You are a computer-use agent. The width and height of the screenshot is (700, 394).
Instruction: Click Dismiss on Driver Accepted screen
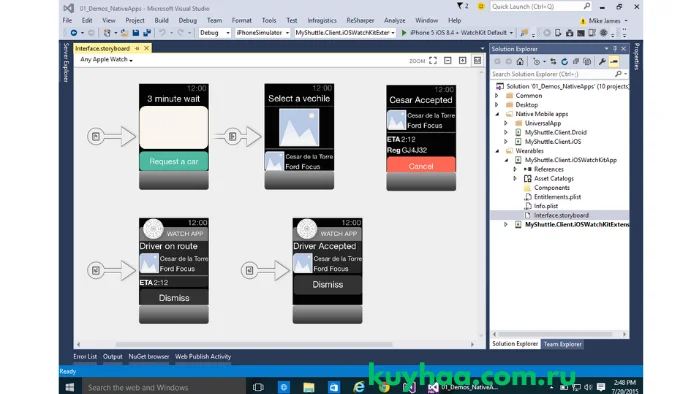[327, 285]
